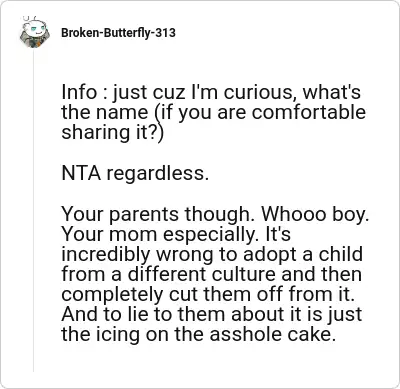This screenshot has width=400, height=389.
Task: Click the word "regardless." after NTA
Action: 157,174
